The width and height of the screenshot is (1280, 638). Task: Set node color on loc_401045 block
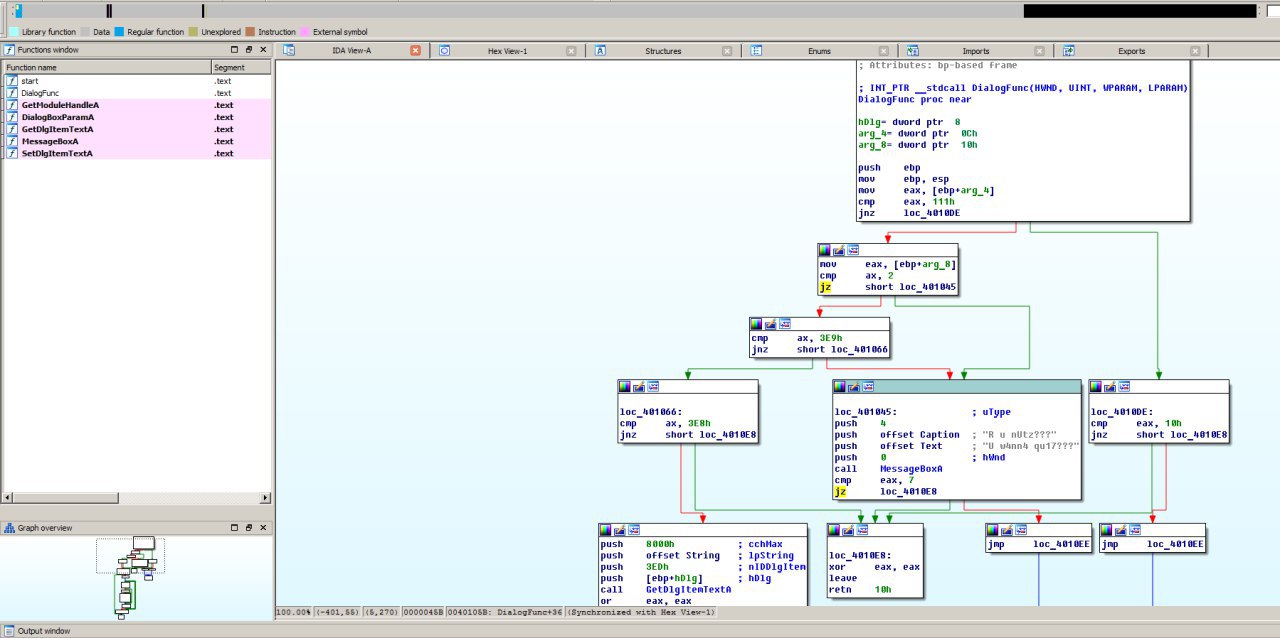840,386
